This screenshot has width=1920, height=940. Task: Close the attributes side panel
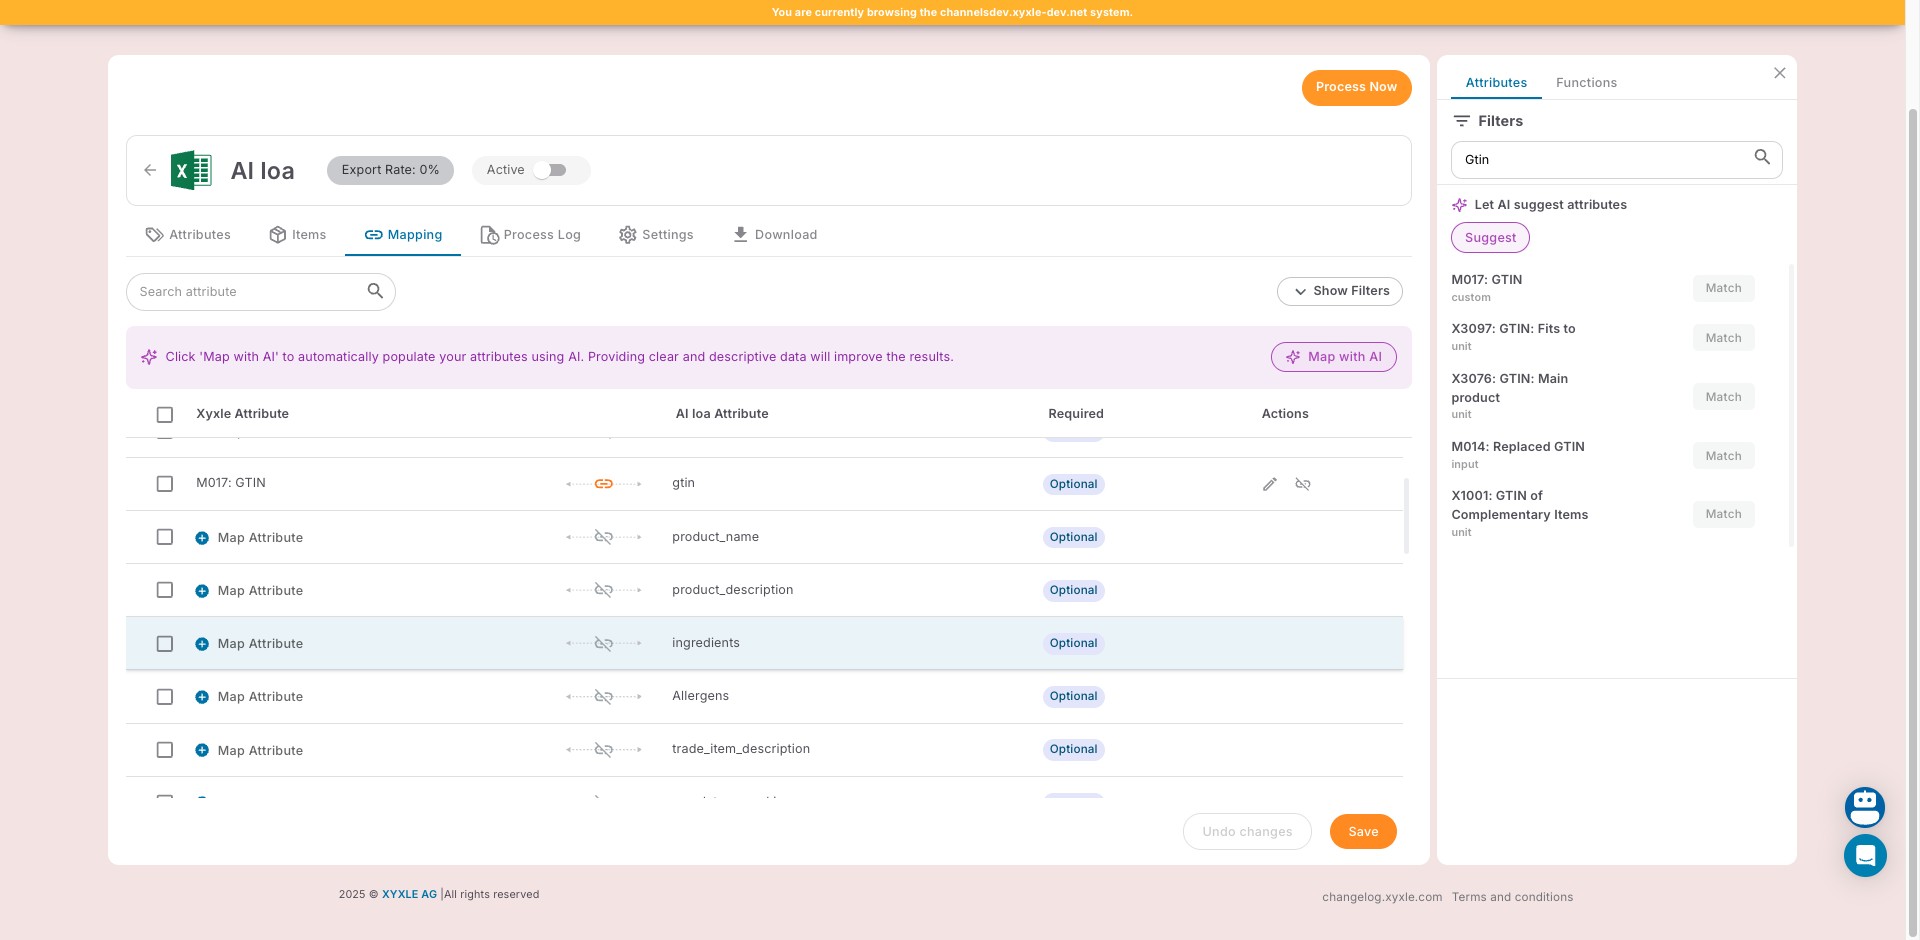coord(1780,73)
